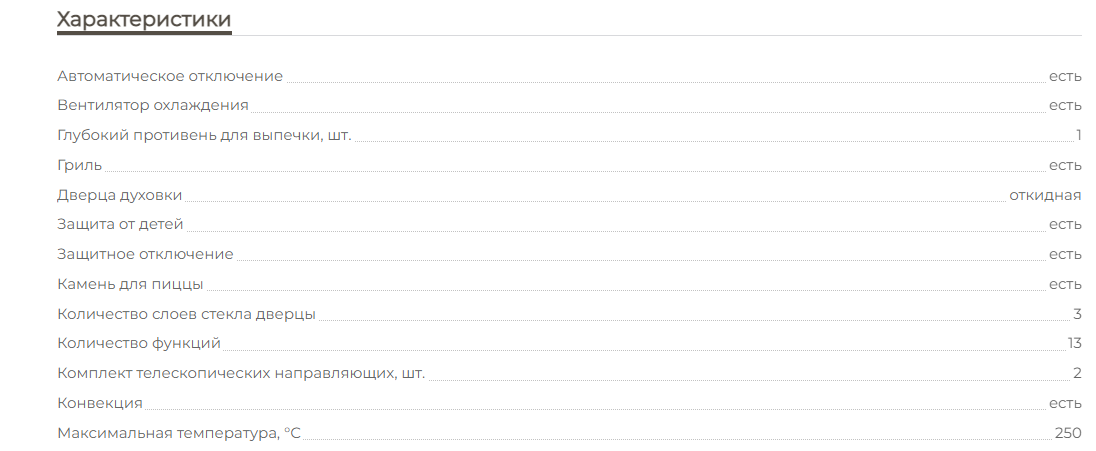1096x451 pixels.
Task: Select the Количество функций label
Action: point(139,344)
